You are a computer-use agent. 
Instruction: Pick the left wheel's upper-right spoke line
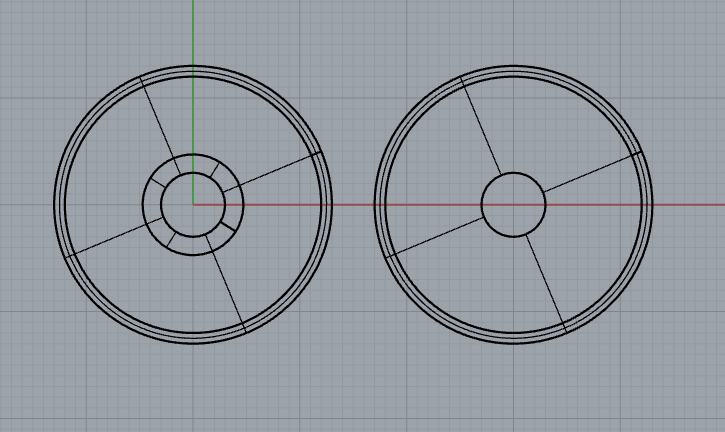coord(273,171)
